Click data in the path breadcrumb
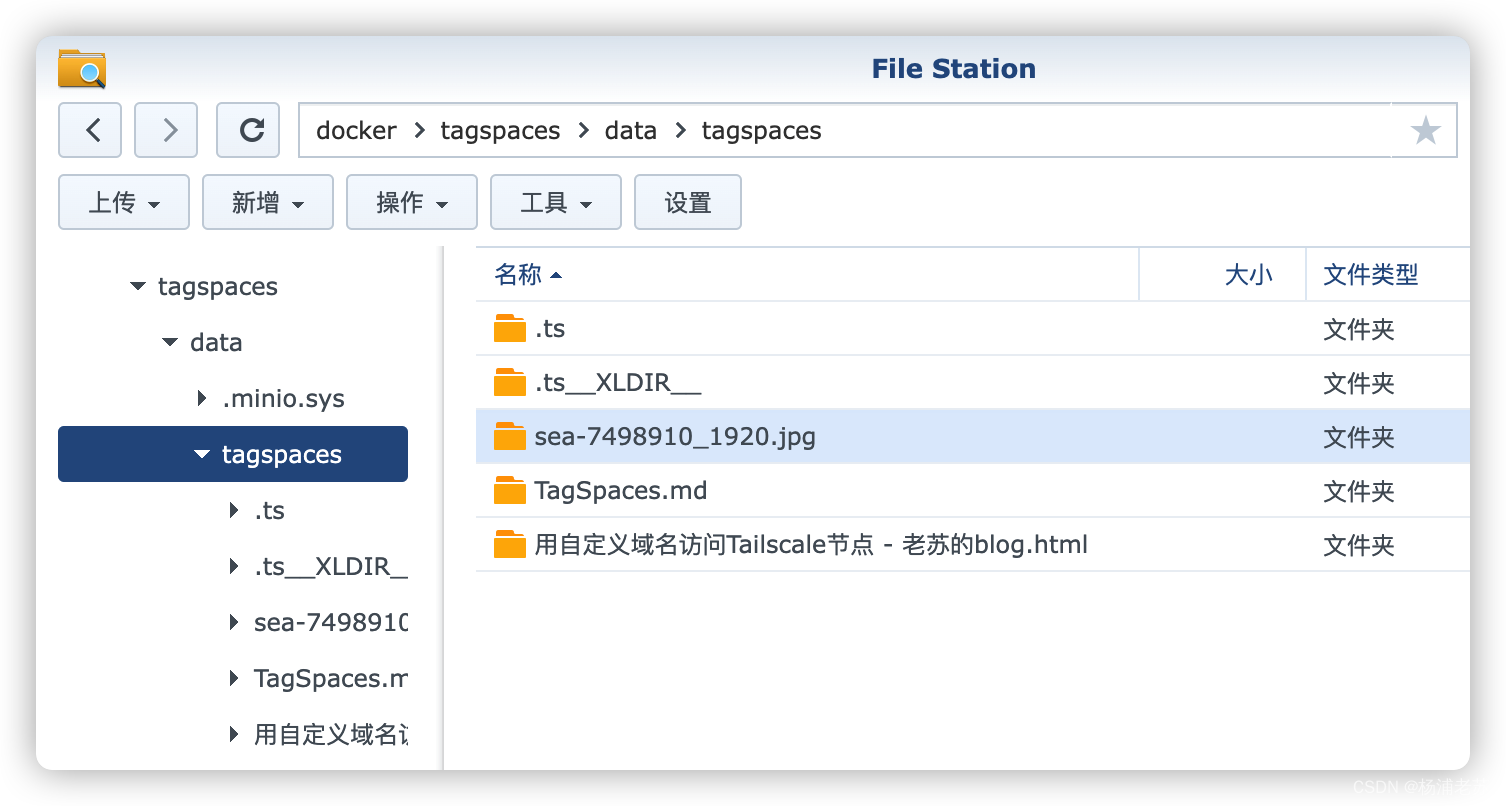This screenshot has height=806, width=1506. click(631, 131)
